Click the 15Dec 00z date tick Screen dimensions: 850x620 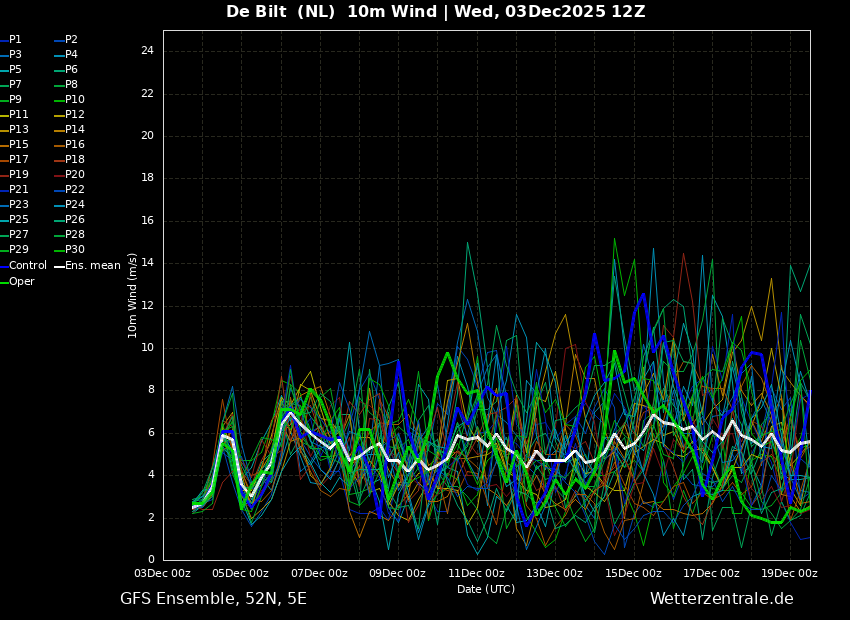633,573
